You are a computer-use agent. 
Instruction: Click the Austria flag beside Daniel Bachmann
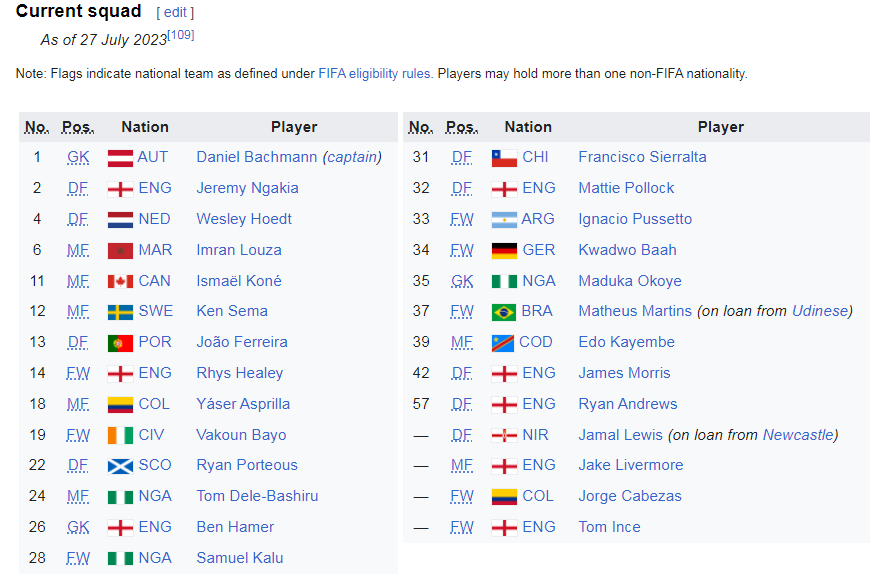pyautogui.click(x=120, y=157)
